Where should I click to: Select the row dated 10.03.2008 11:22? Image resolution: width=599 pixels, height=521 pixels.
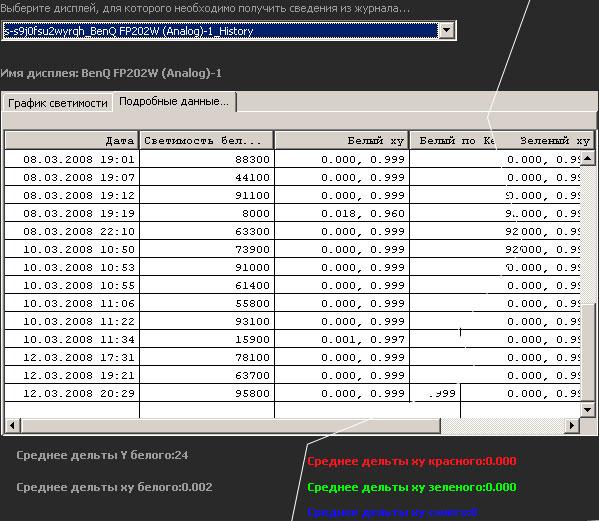coord(292,321)
